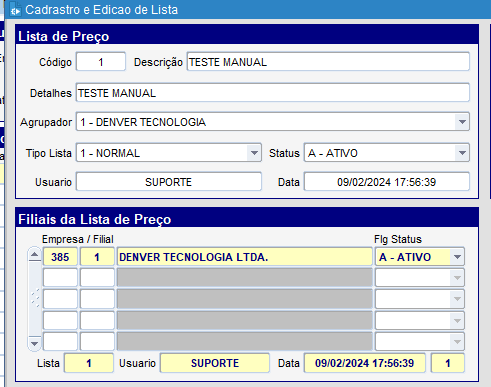This screenshot has height=387, width=491.
Task: Click the empty Filial cell in second row
Action: (97, 278)
